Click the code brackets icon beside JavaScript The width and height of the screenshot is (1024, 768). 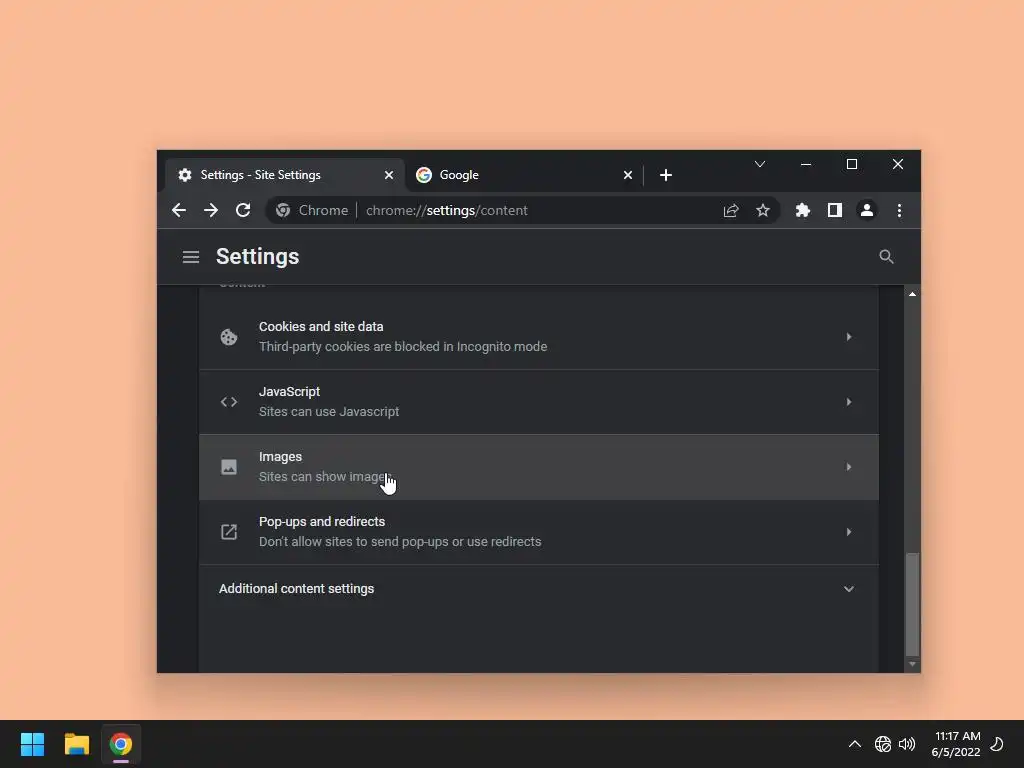click(229, 402)
